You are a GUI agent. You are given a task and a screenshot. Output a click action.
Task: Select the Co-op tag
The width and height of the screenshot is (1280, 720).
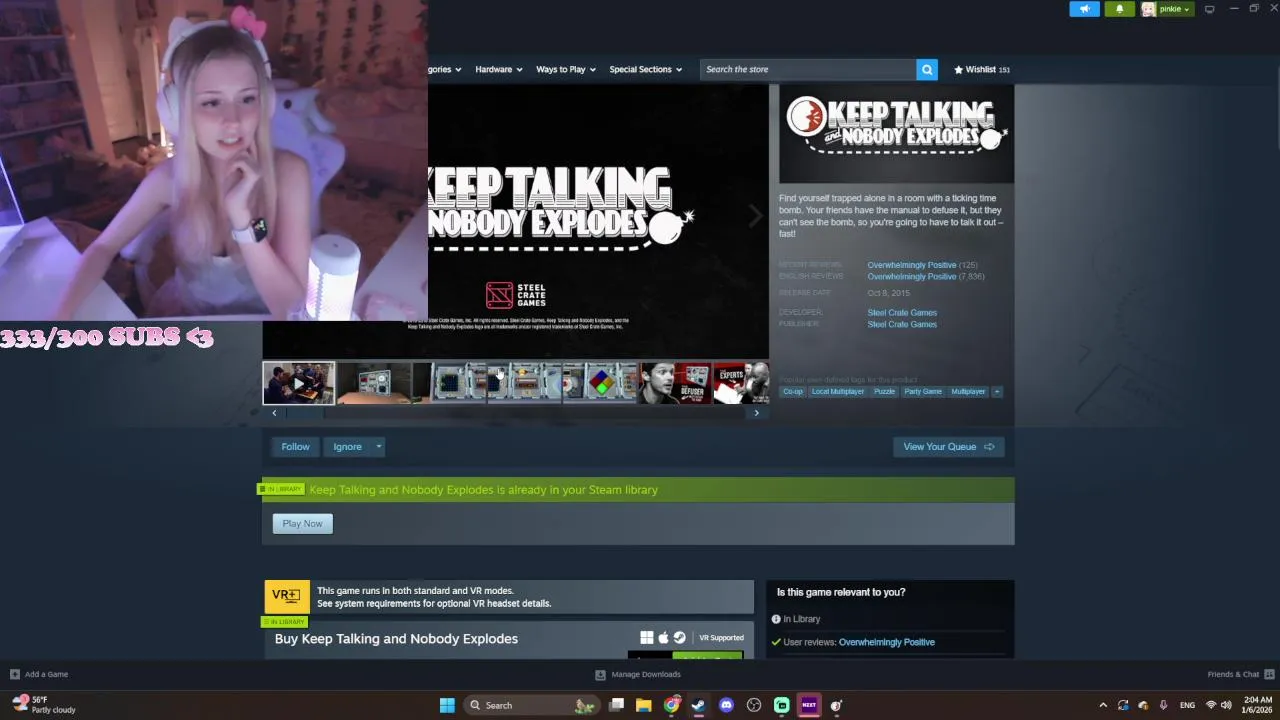[x=793, y=391]
